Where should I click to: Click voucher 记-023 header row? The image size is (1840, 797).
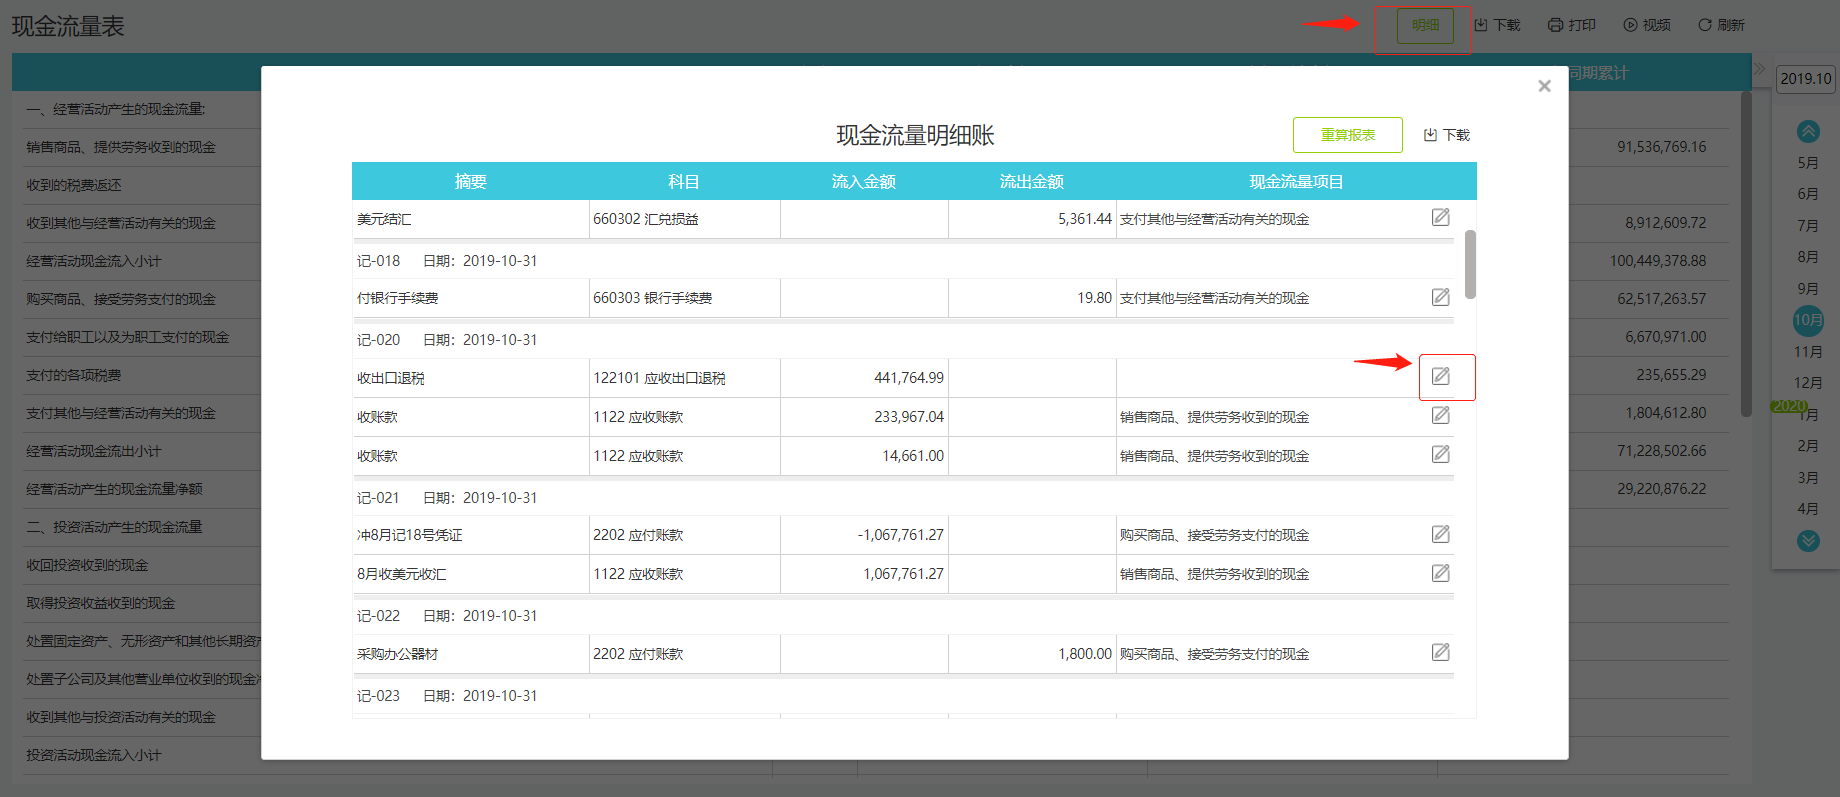coord(903,696)
